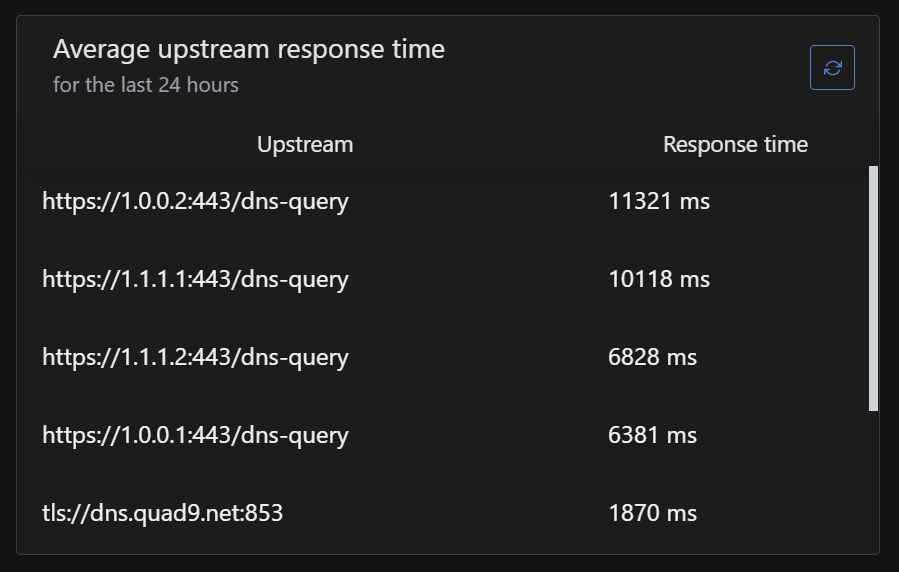Click the Average upstream response time title
The height and width of the screenshot is (572, 899).
click(249, 49)
